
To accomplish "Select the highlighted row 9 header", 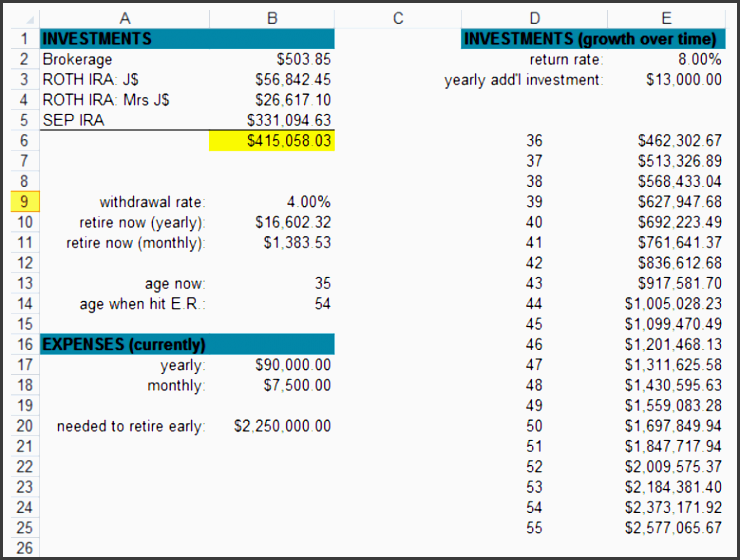I will click(21, 202).
